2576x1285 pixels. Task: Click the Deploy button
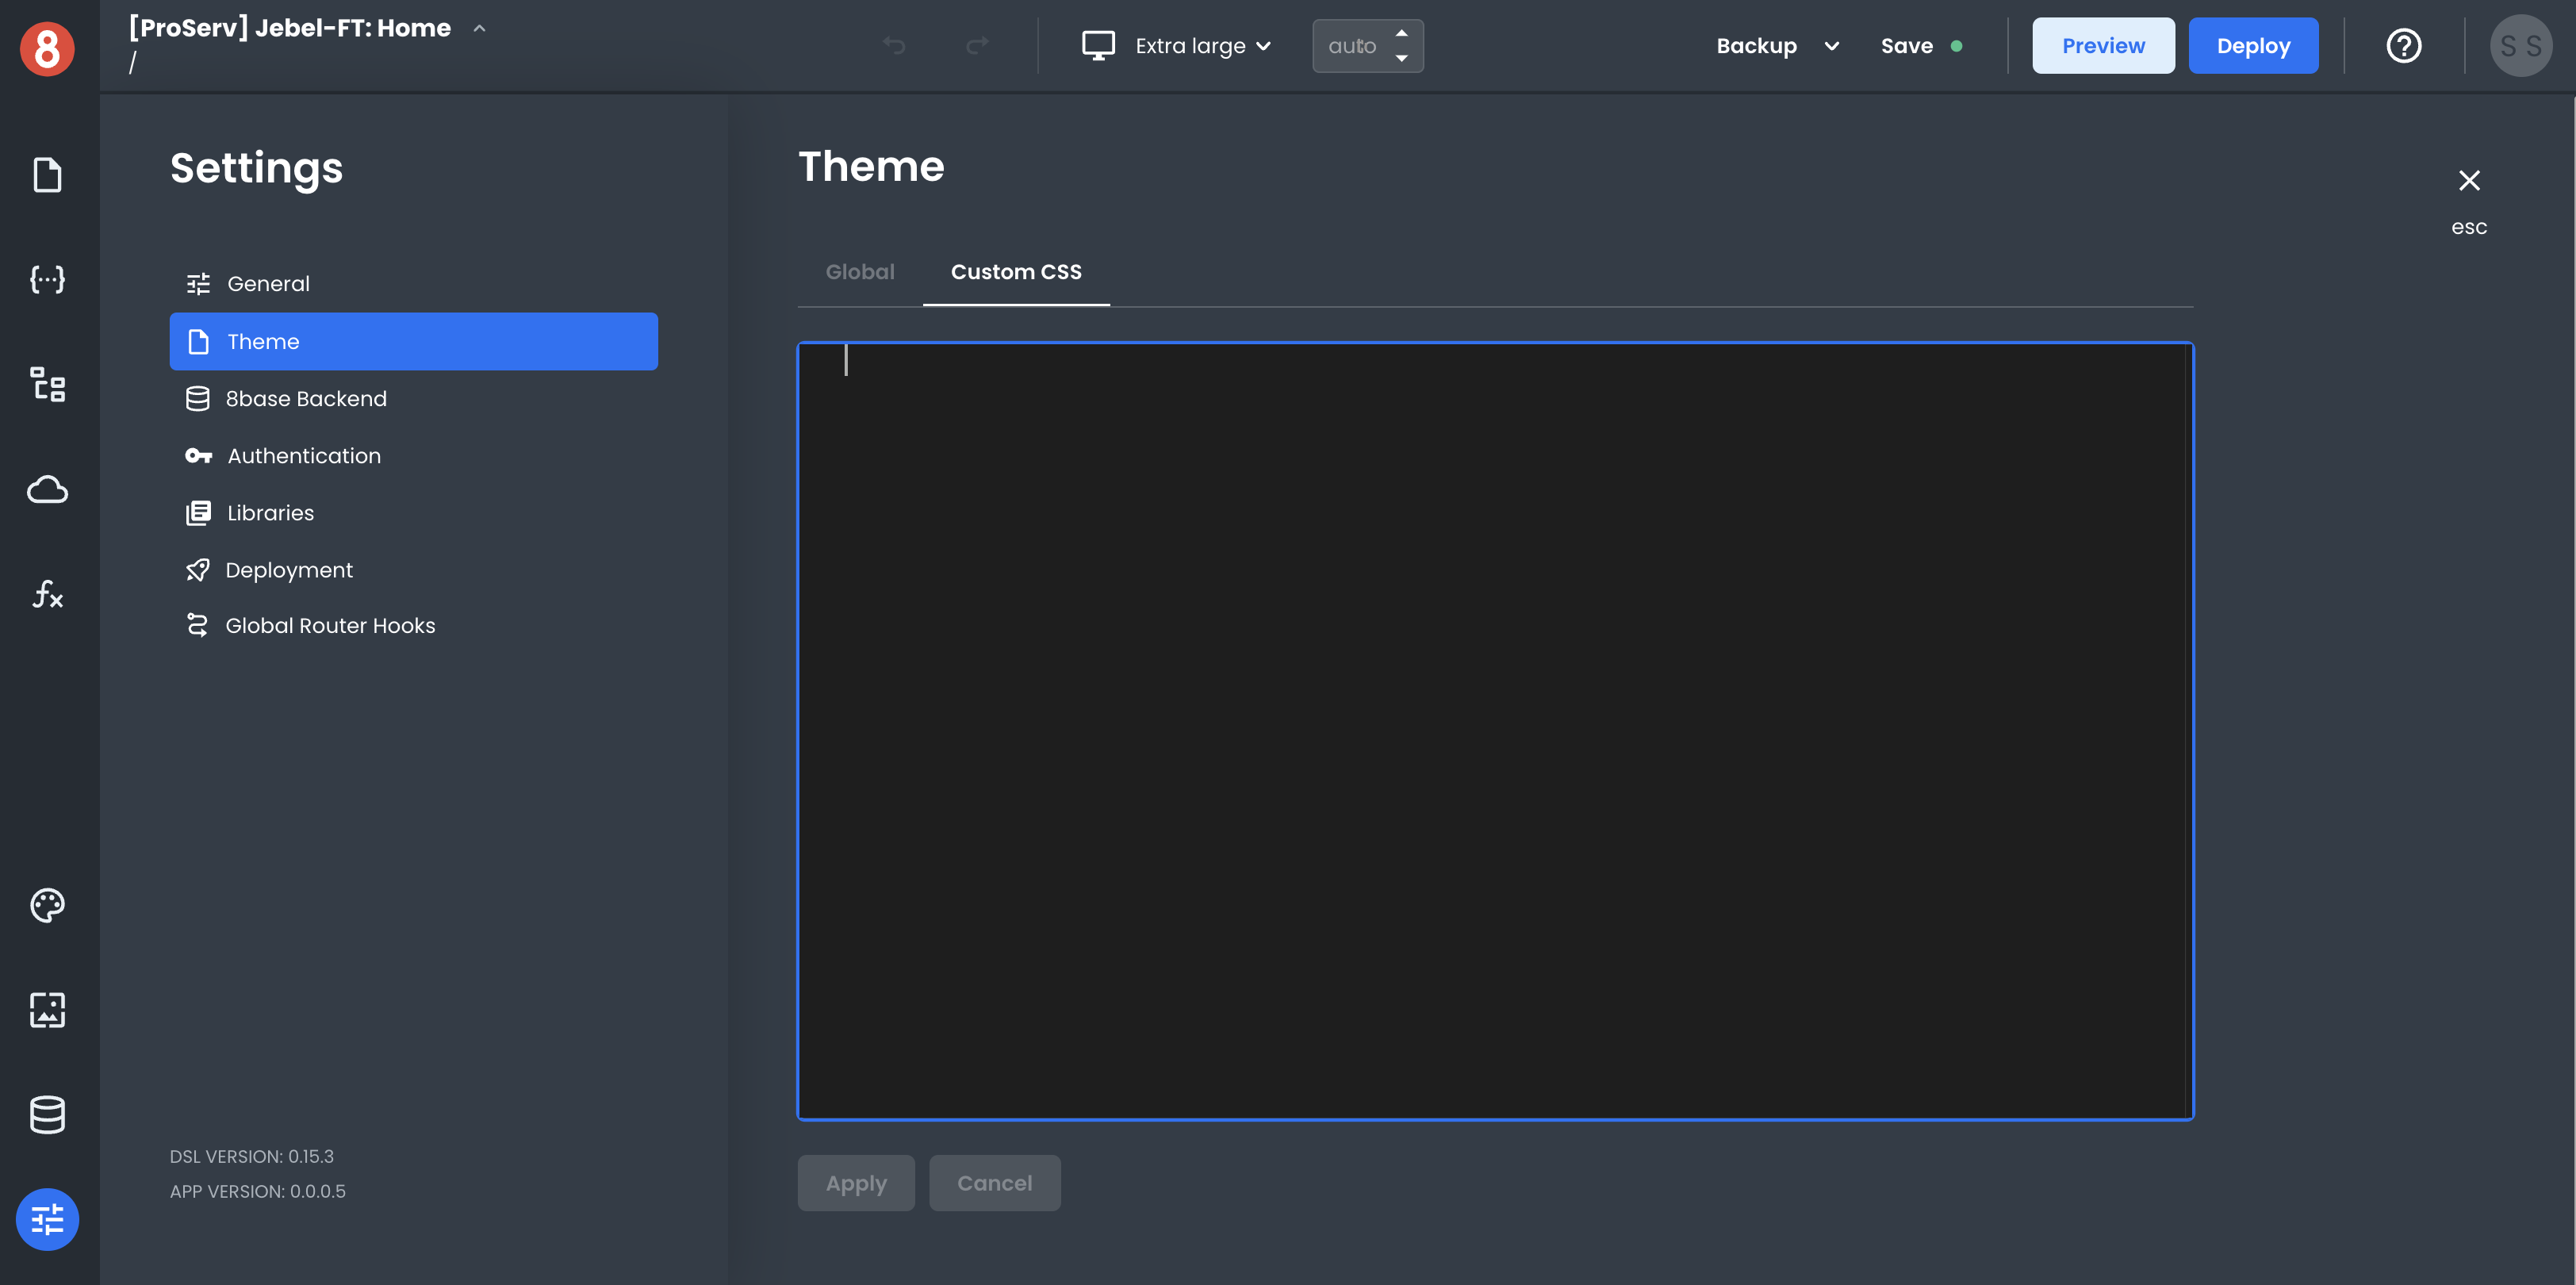tap(2253, 46)
